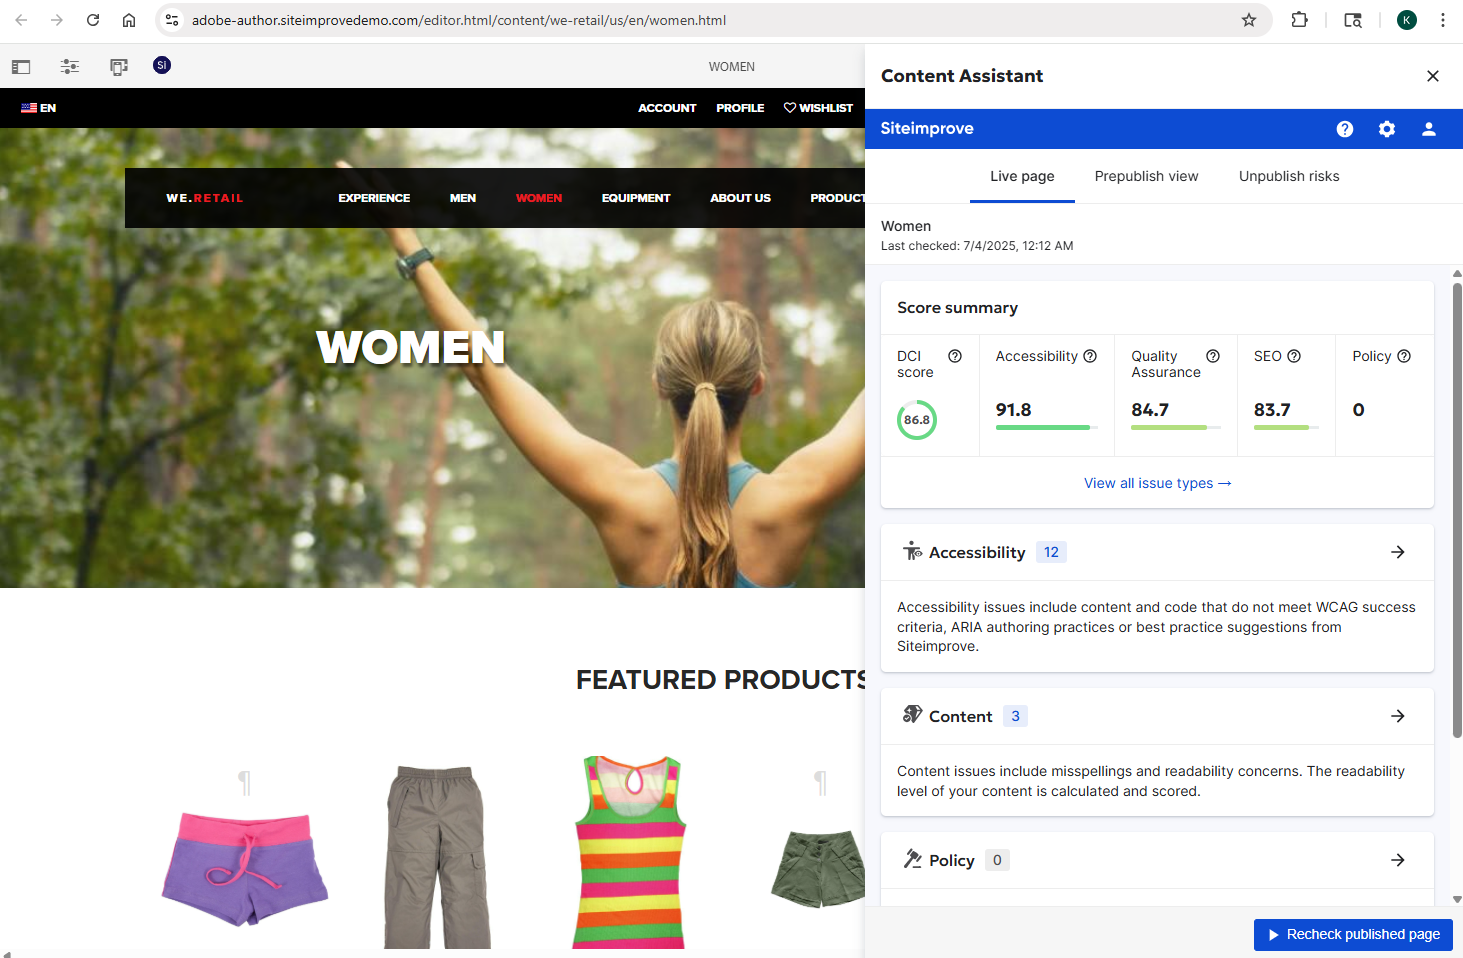Expand the Accessibility issues panel arrow
The height and width of the screenshot is (958, 1463).
[1397, 551]
